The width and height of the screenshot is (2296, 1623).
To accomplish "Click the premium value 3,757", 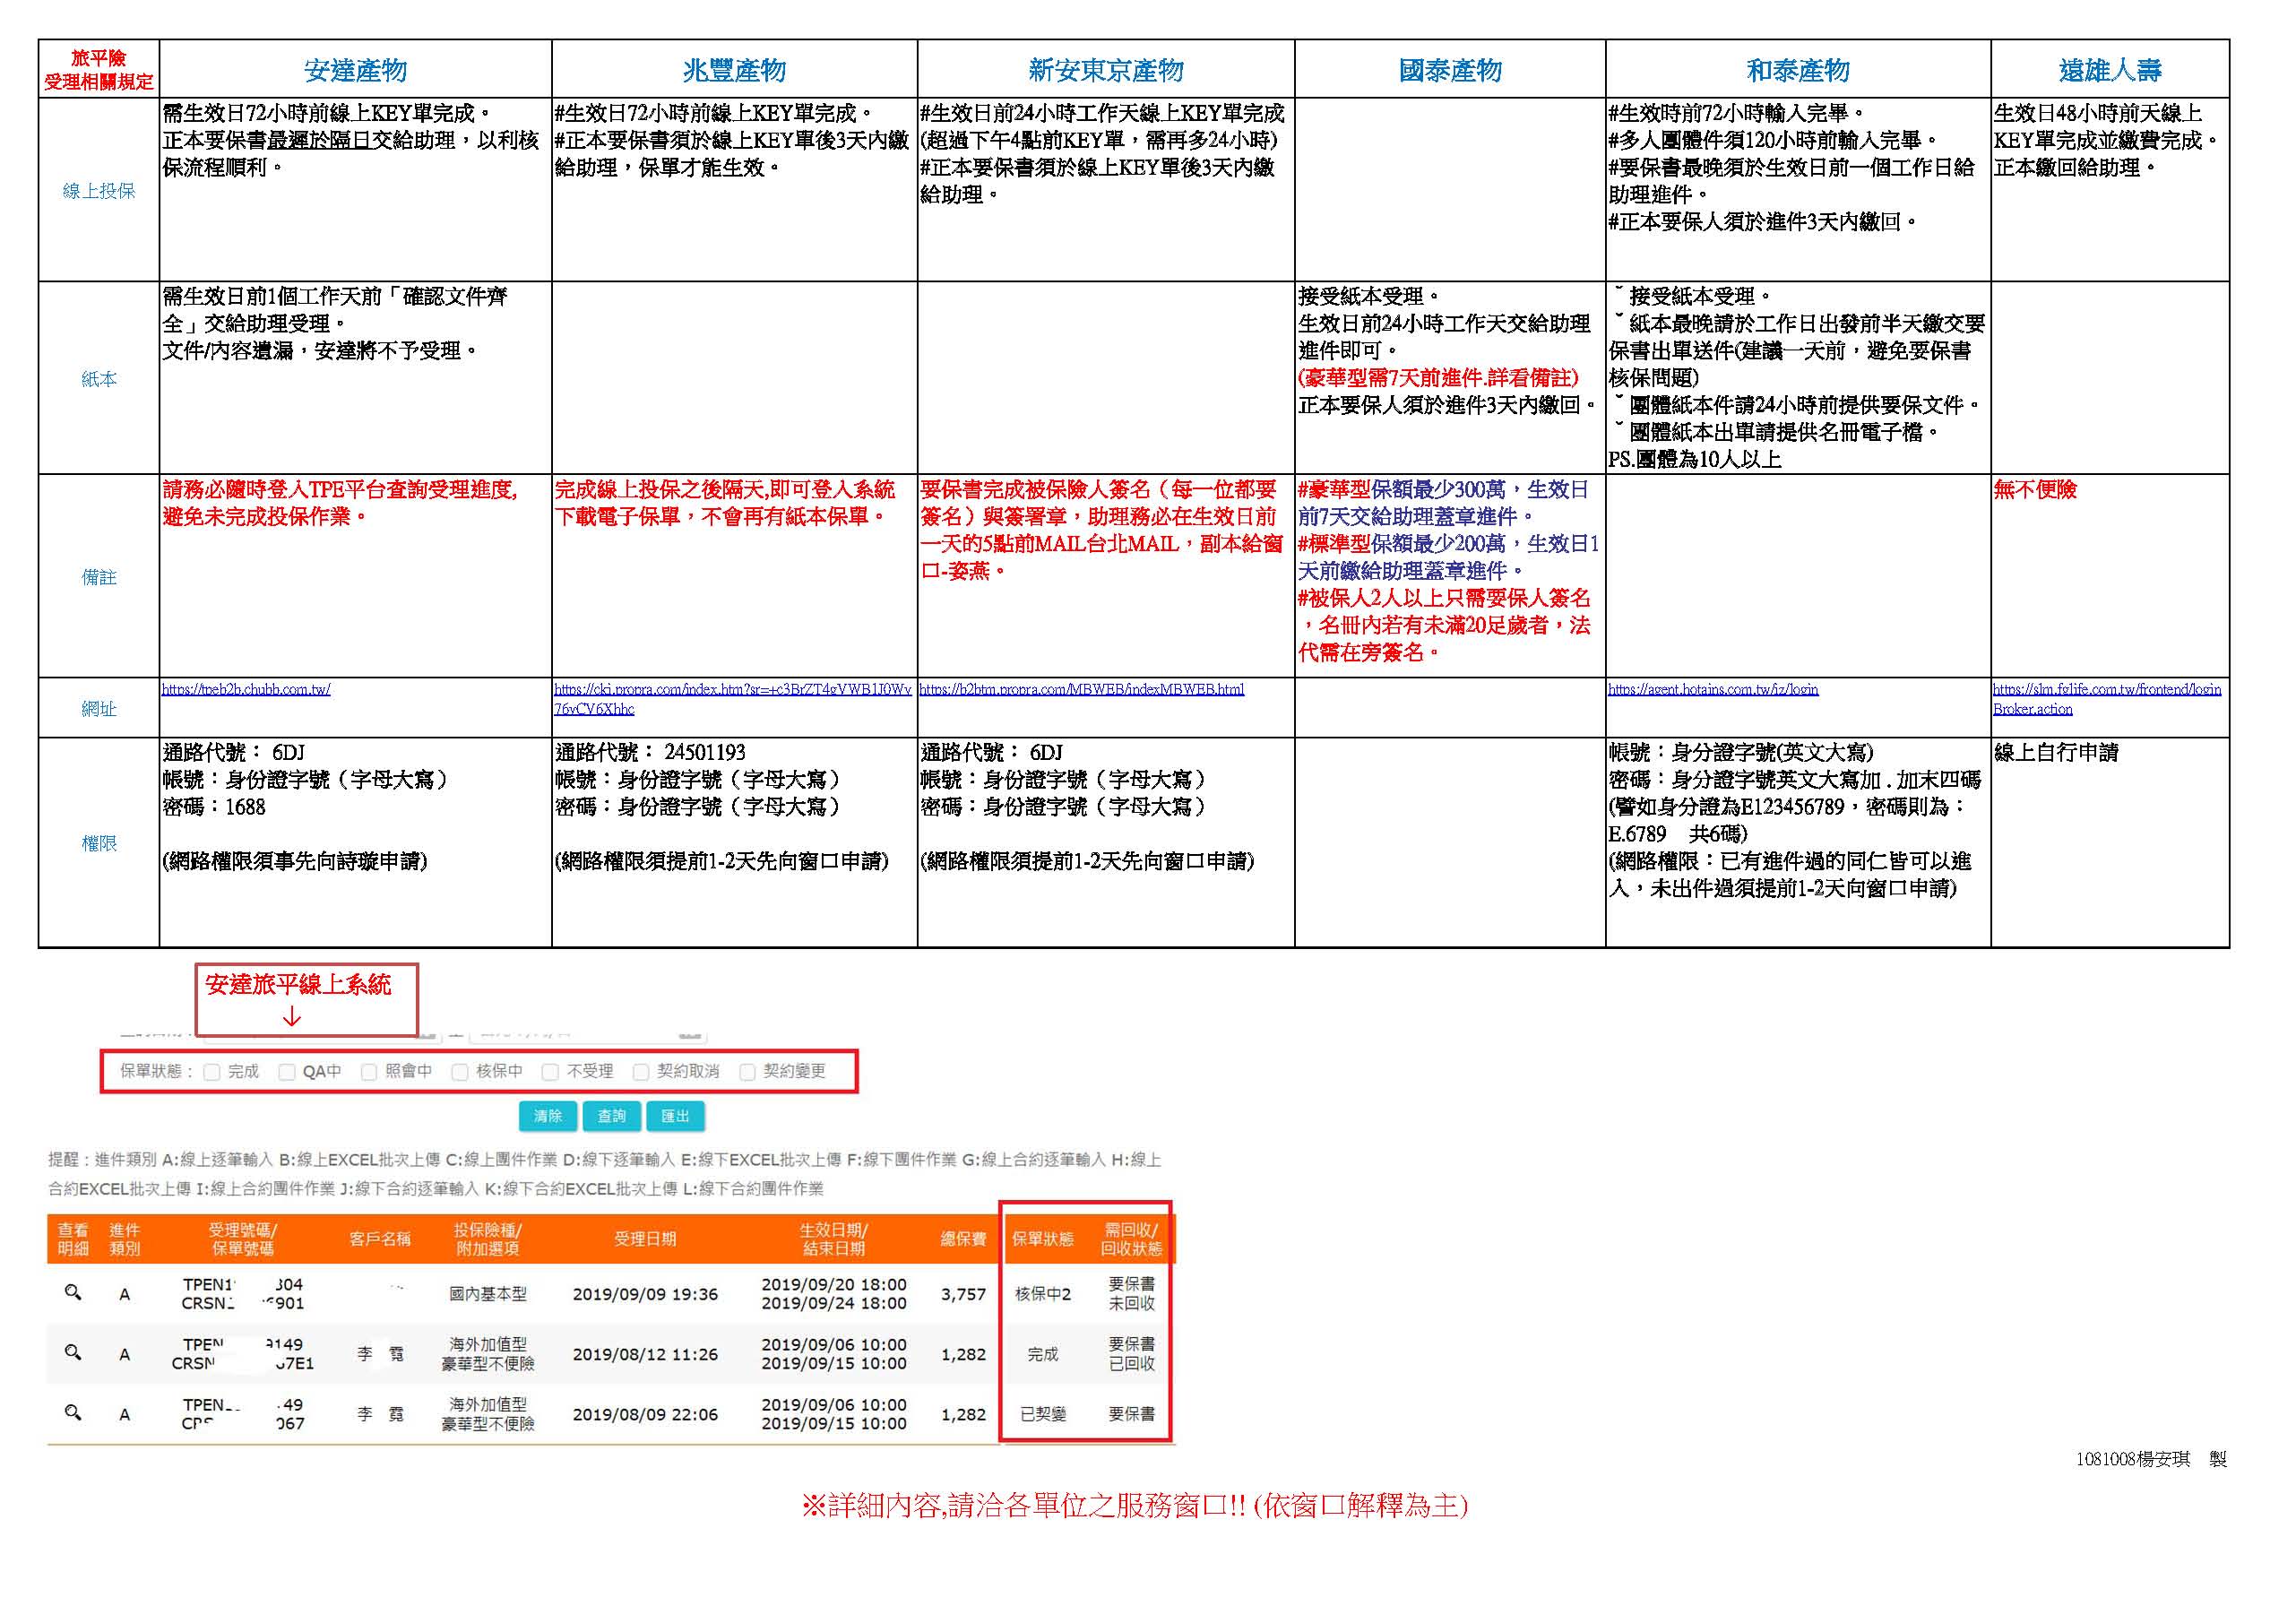I will [x=963, y=1294].
